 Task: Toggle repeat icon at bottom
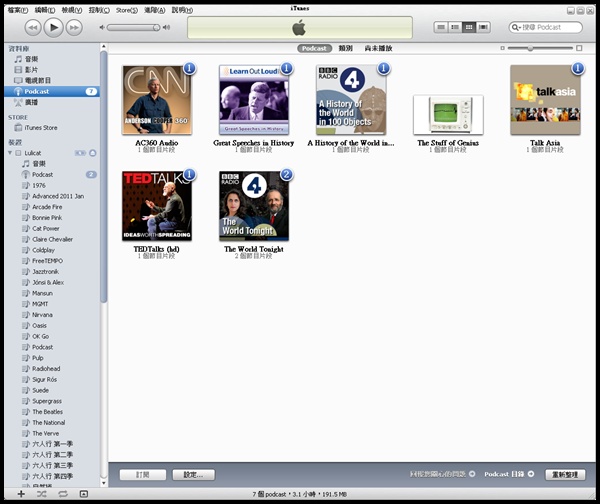(63, 494)
